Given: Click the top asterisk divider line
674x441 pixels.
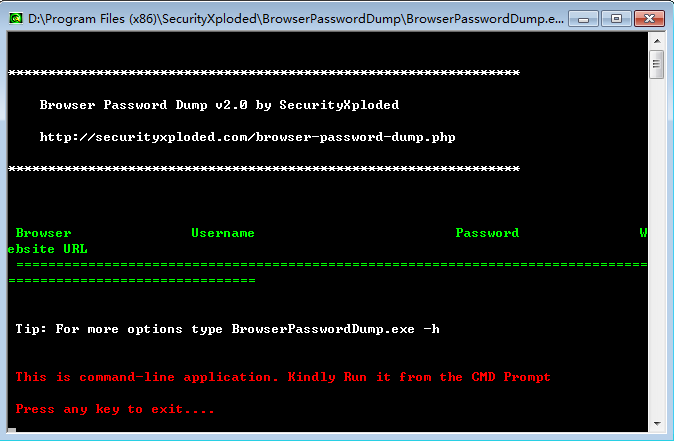Looking at the screenshot, I should [x=263, y=73].
